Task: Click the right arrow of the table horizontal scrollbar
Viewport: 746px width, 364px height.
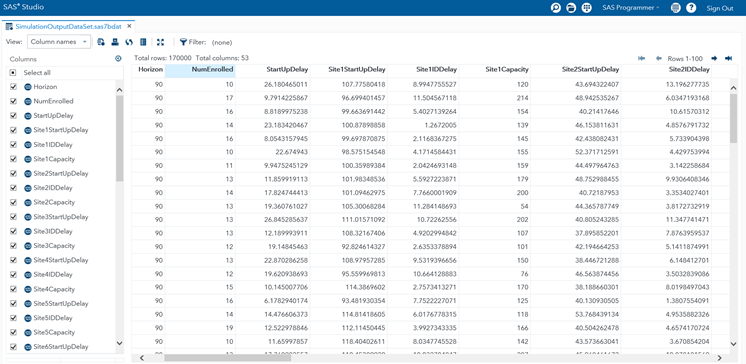Action: pyautogui.click(x=719, y=358)
